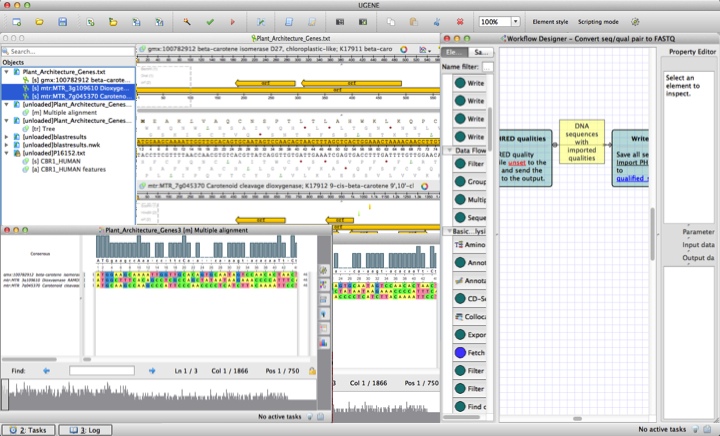The image size is (720, 436).
Task: Click the green Validate workflow checkmark icon
Action: pyautogui.click(x=210, y=21)
